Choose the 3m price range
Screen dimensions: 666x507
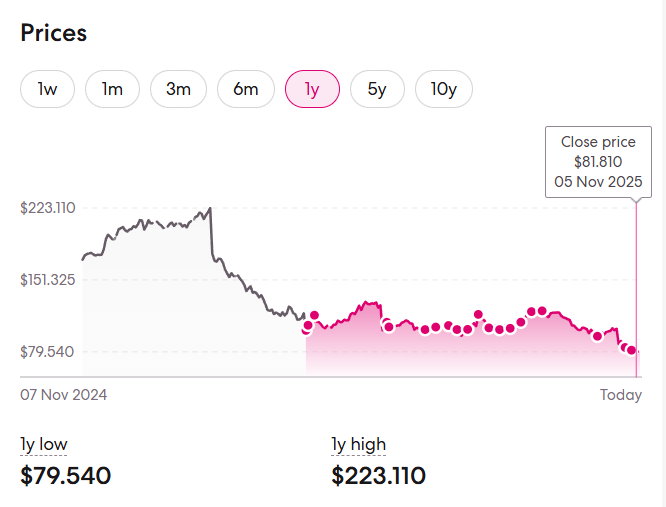pos(178,89)
